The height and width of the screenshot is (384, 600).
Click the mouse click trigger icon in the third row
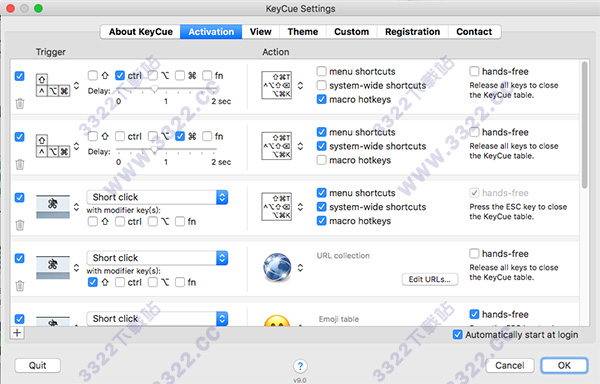53,207
